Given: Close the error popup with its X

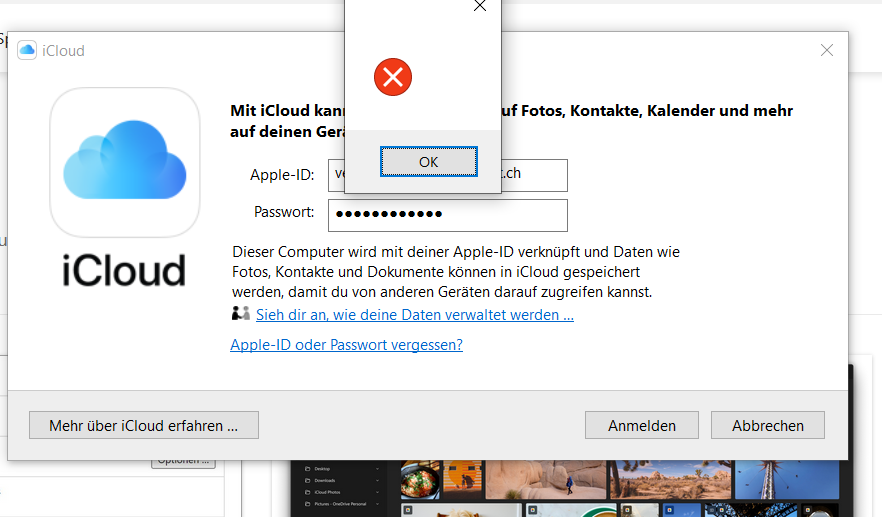Looking at the screenshot, I should click(480, 6).
